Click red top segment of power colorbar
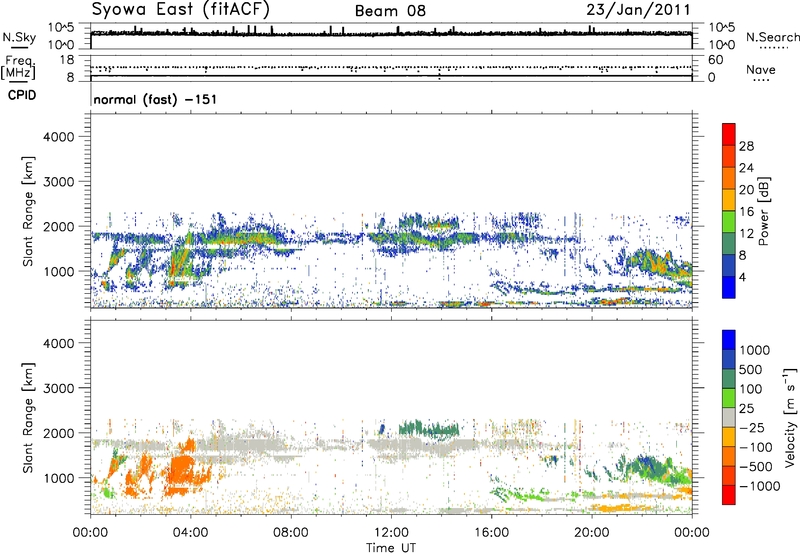The width and height of the screenshot is (800, 554). point(729,135)
